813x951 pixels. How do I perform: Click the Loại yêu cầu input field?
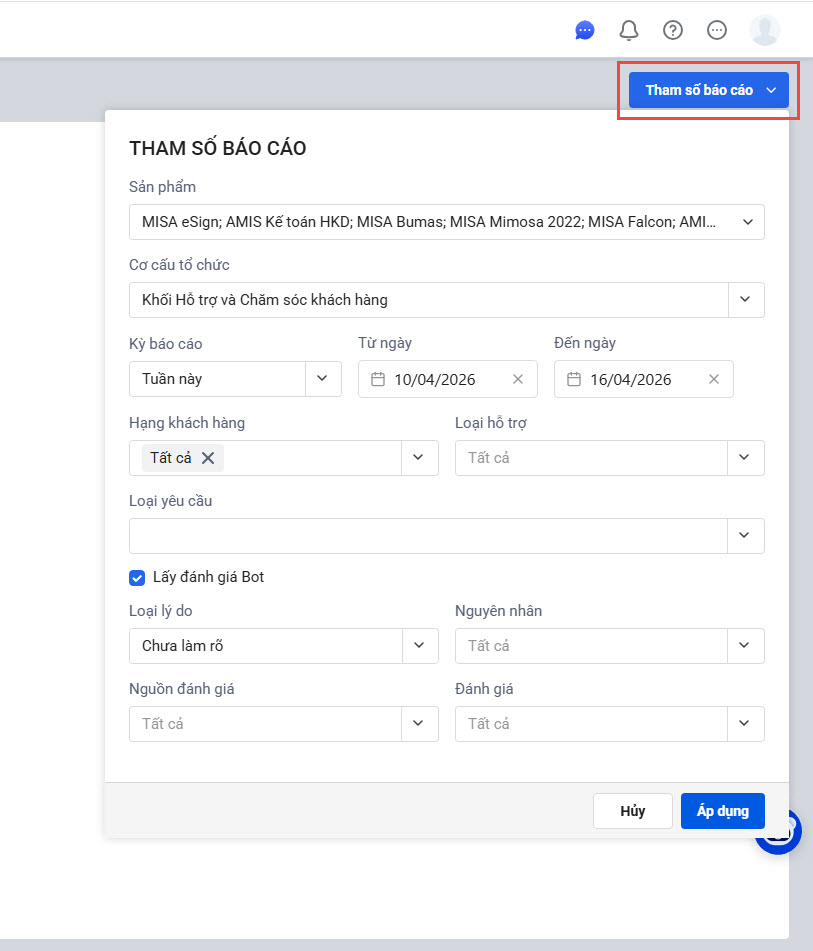[x=427, y=536]
